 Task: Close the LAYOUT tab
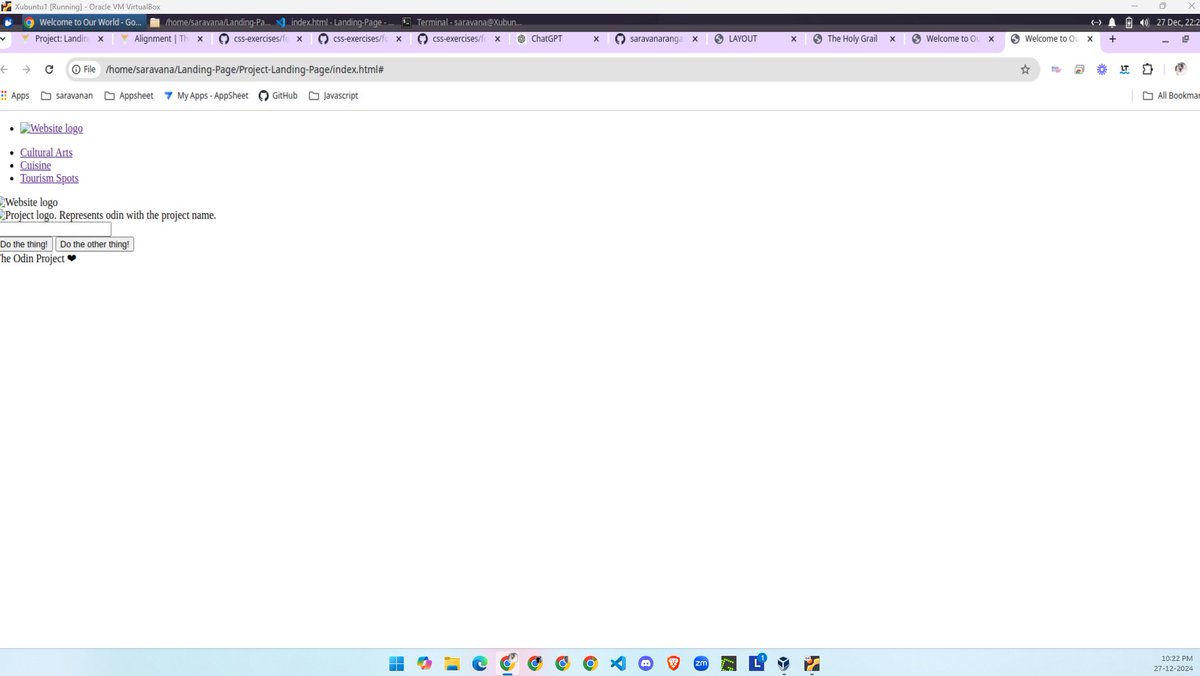[x=794, y=39]
